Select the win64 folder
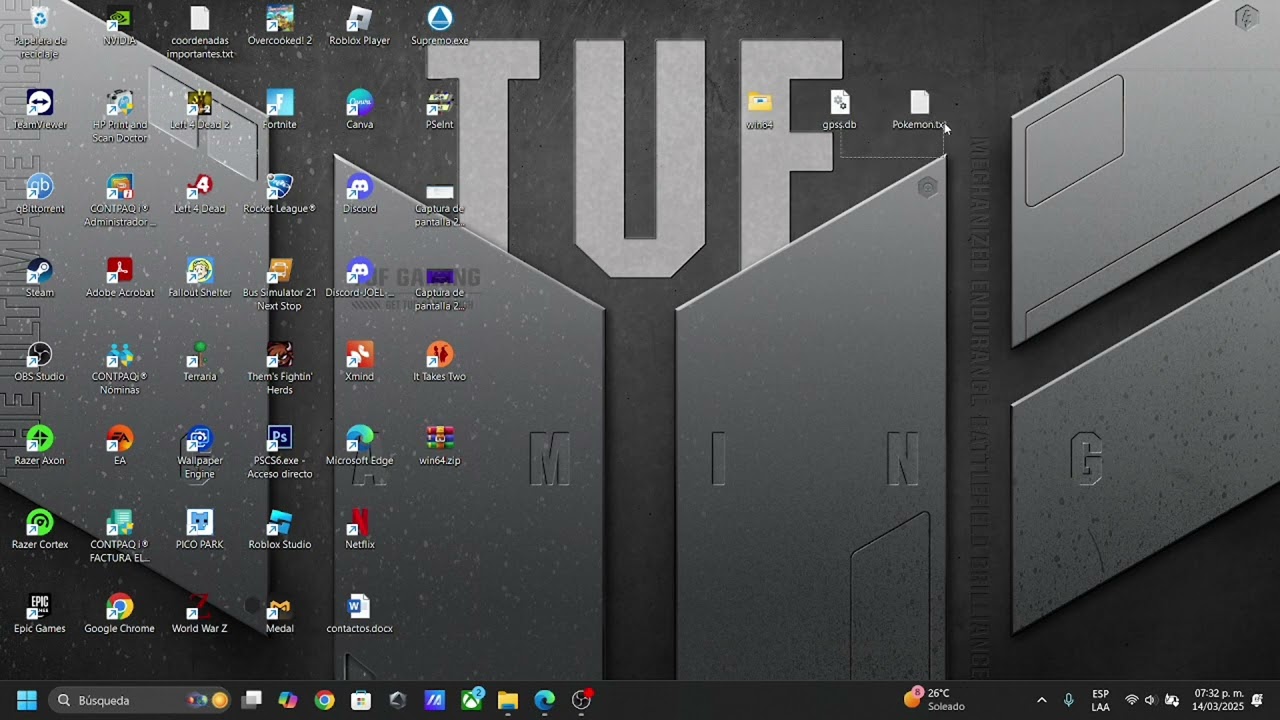 point(760,110)
